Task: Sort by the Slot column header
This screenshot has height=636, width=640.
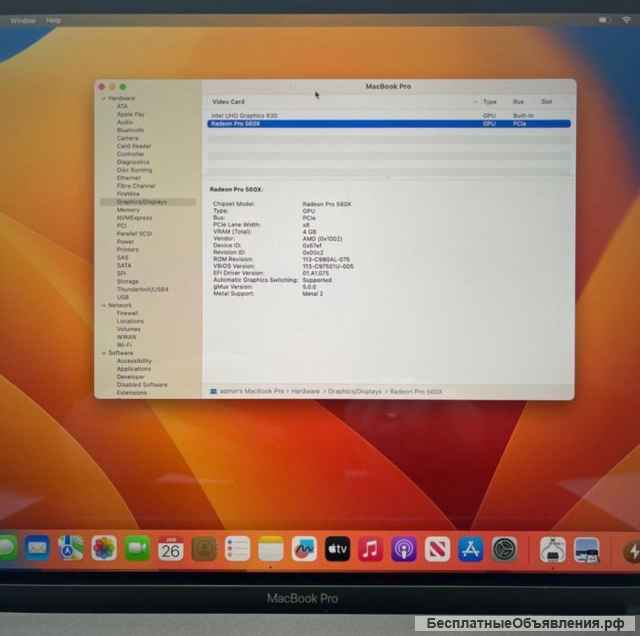Action: 547,102
